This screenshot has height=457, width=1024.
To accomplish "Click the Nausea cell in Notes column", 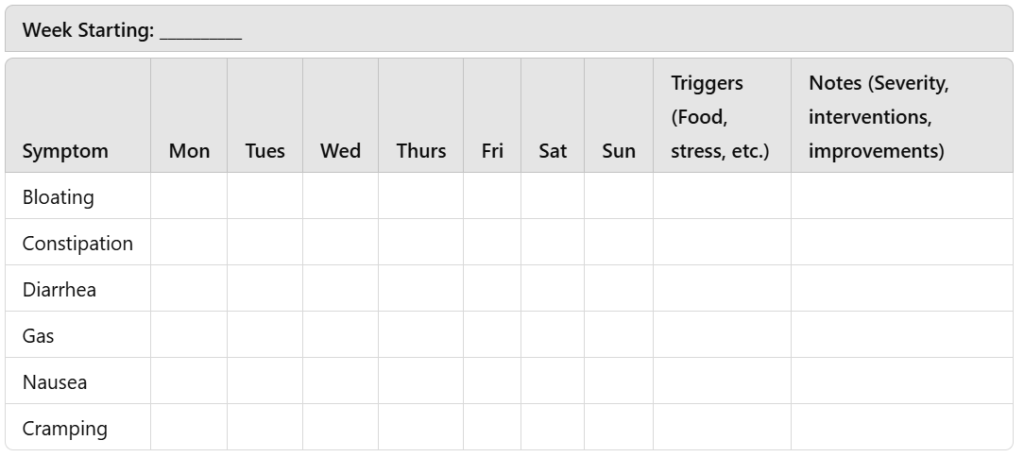I will 901,381.
